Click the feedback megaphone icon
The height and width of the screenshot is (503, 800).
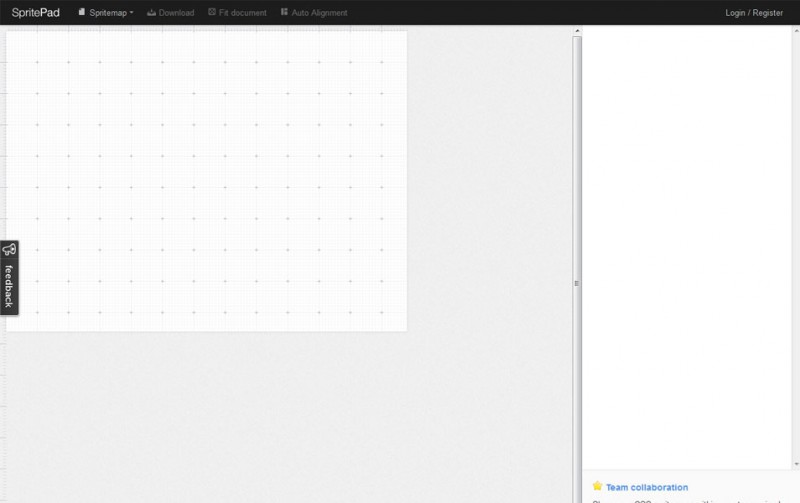pyautogui.click(x=8, y=250)
